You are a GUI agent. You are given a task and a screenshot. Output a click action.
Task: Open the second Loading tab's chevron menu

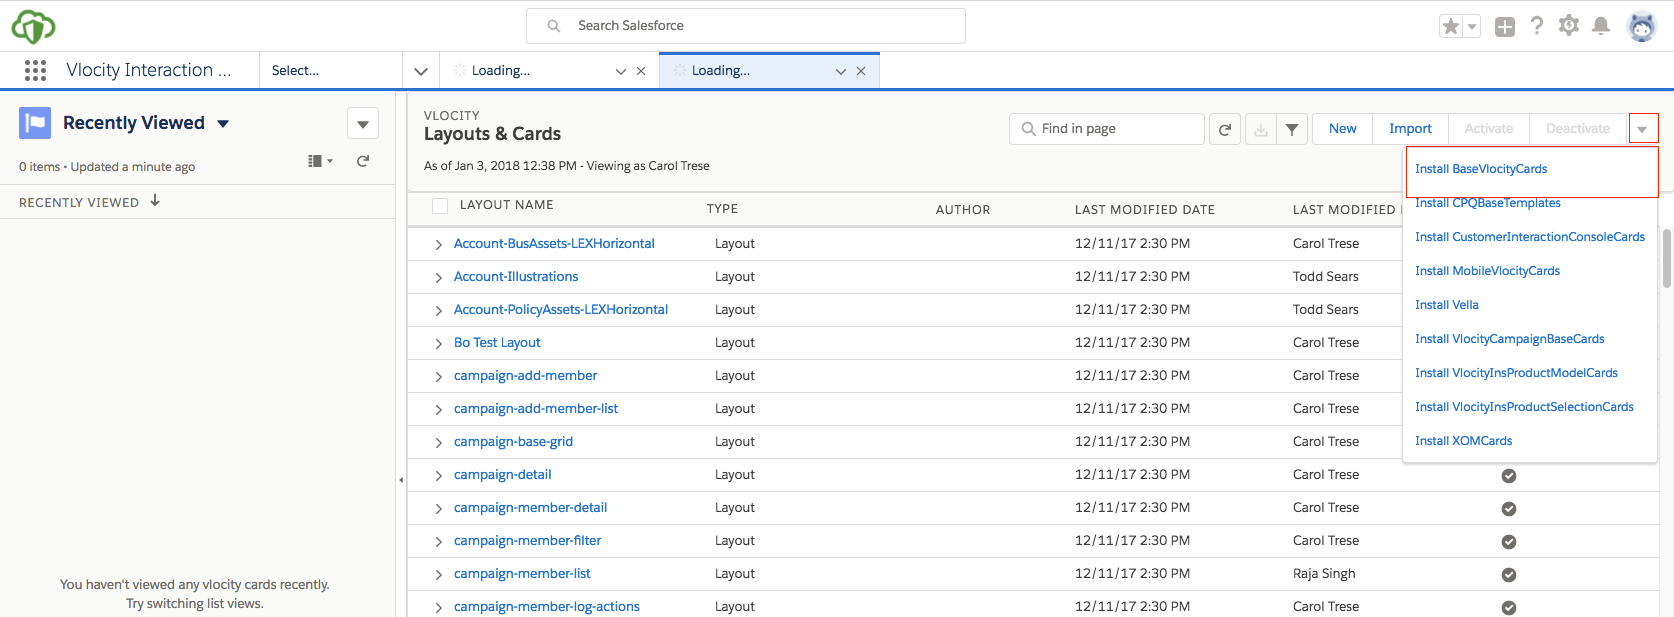[841, 71]
